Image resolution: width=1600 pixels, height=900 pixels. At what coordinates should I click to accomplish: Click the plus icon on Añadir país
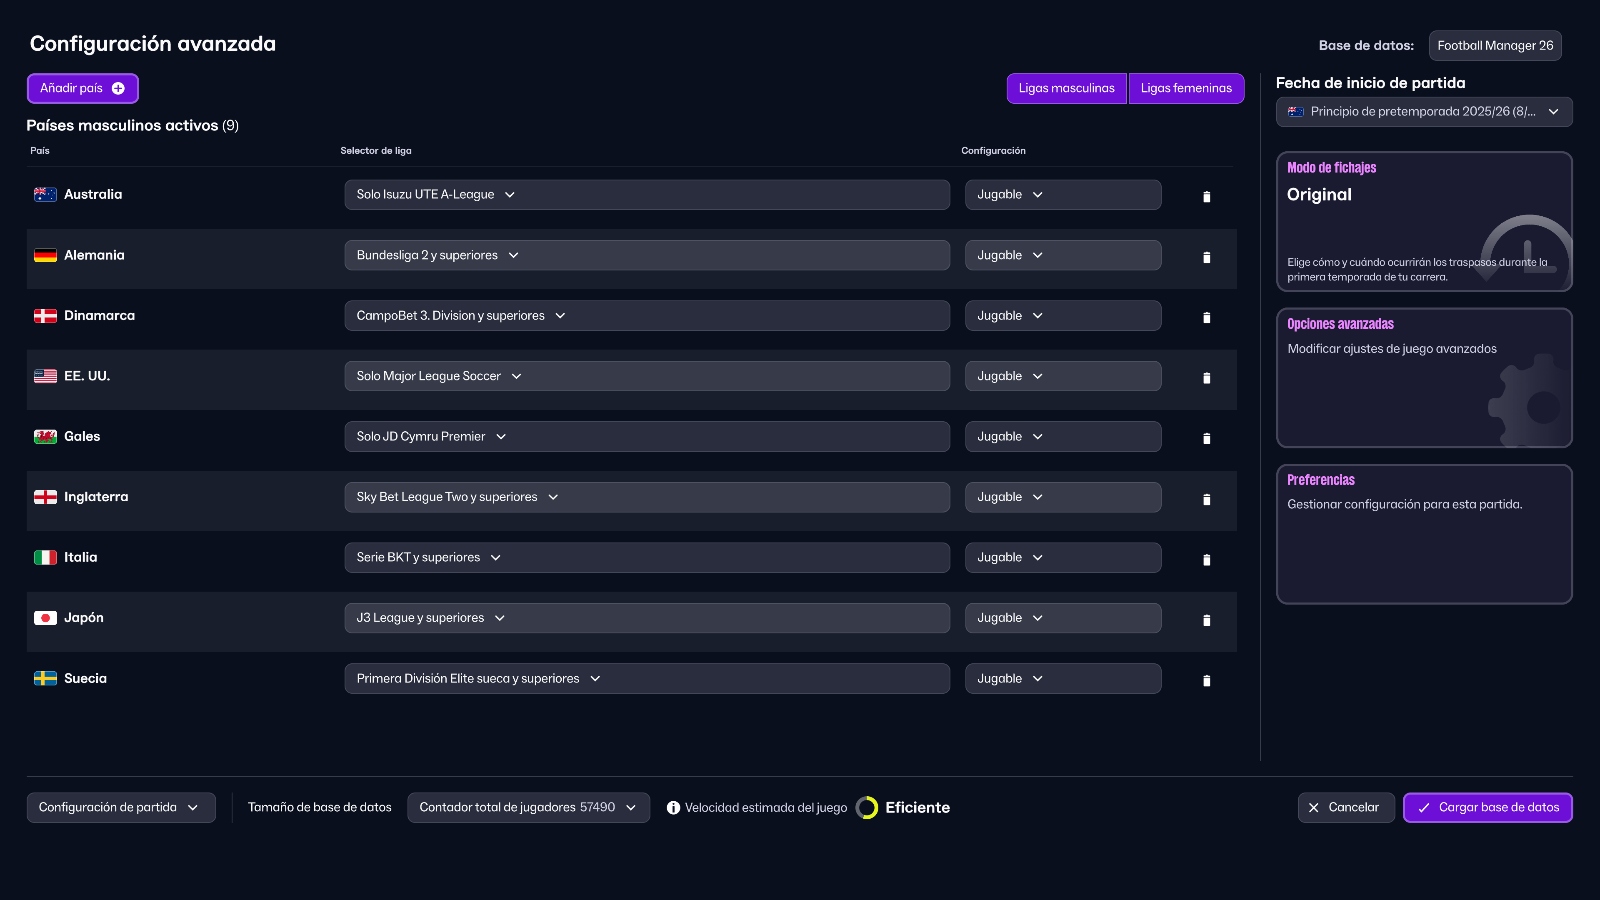(117, 88)
